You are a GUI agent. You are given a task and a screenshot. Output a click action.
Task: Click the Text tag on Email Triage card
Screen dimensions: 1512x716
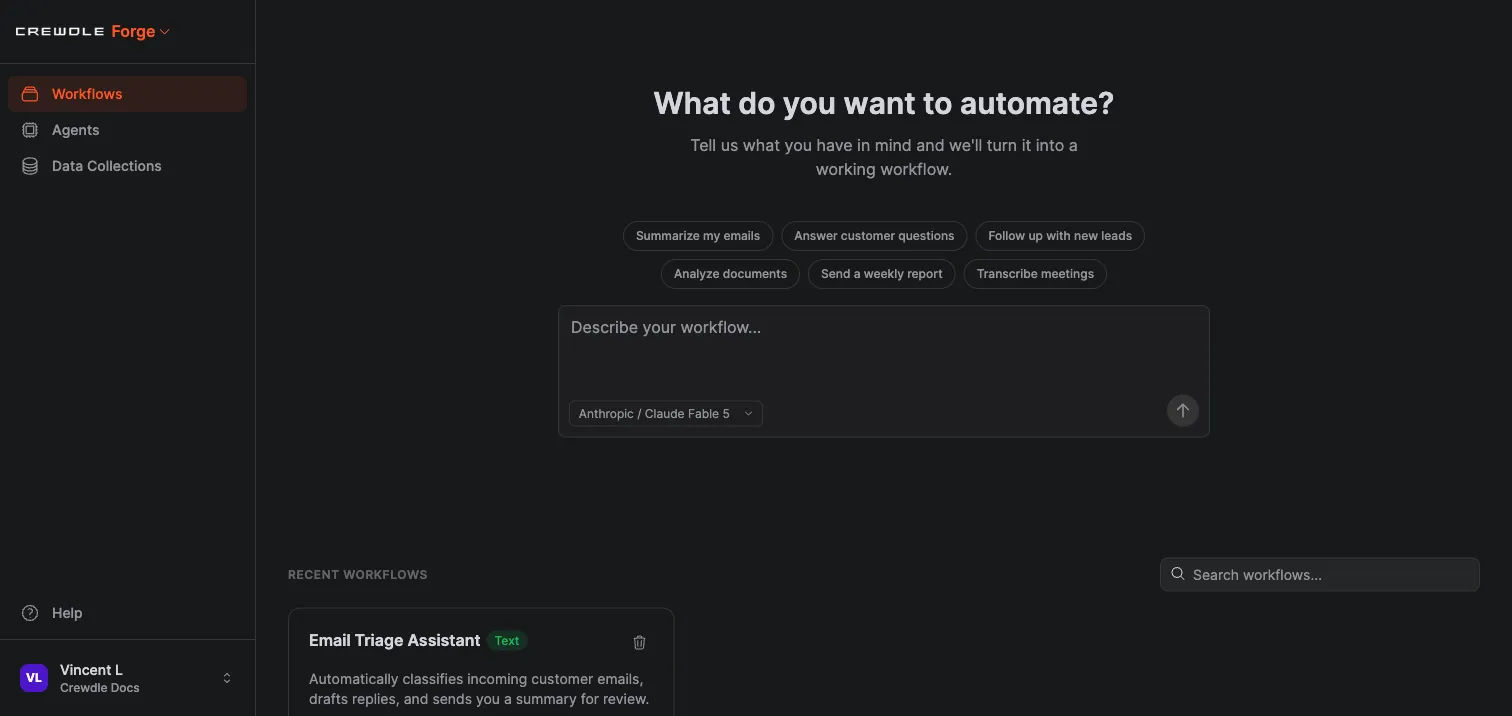(507, 641)
